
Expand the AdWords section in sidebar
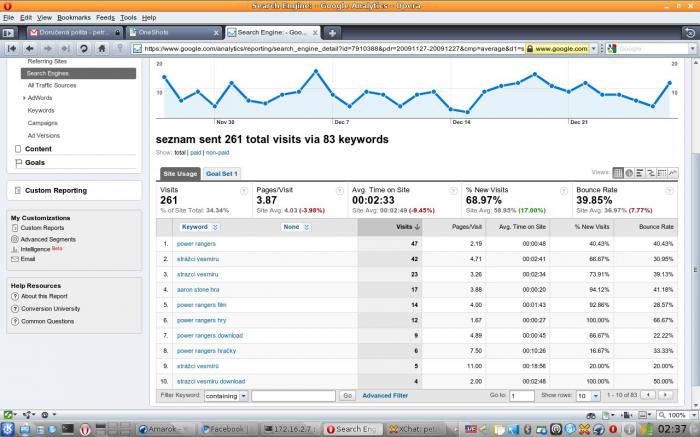(x=24, y=98)
